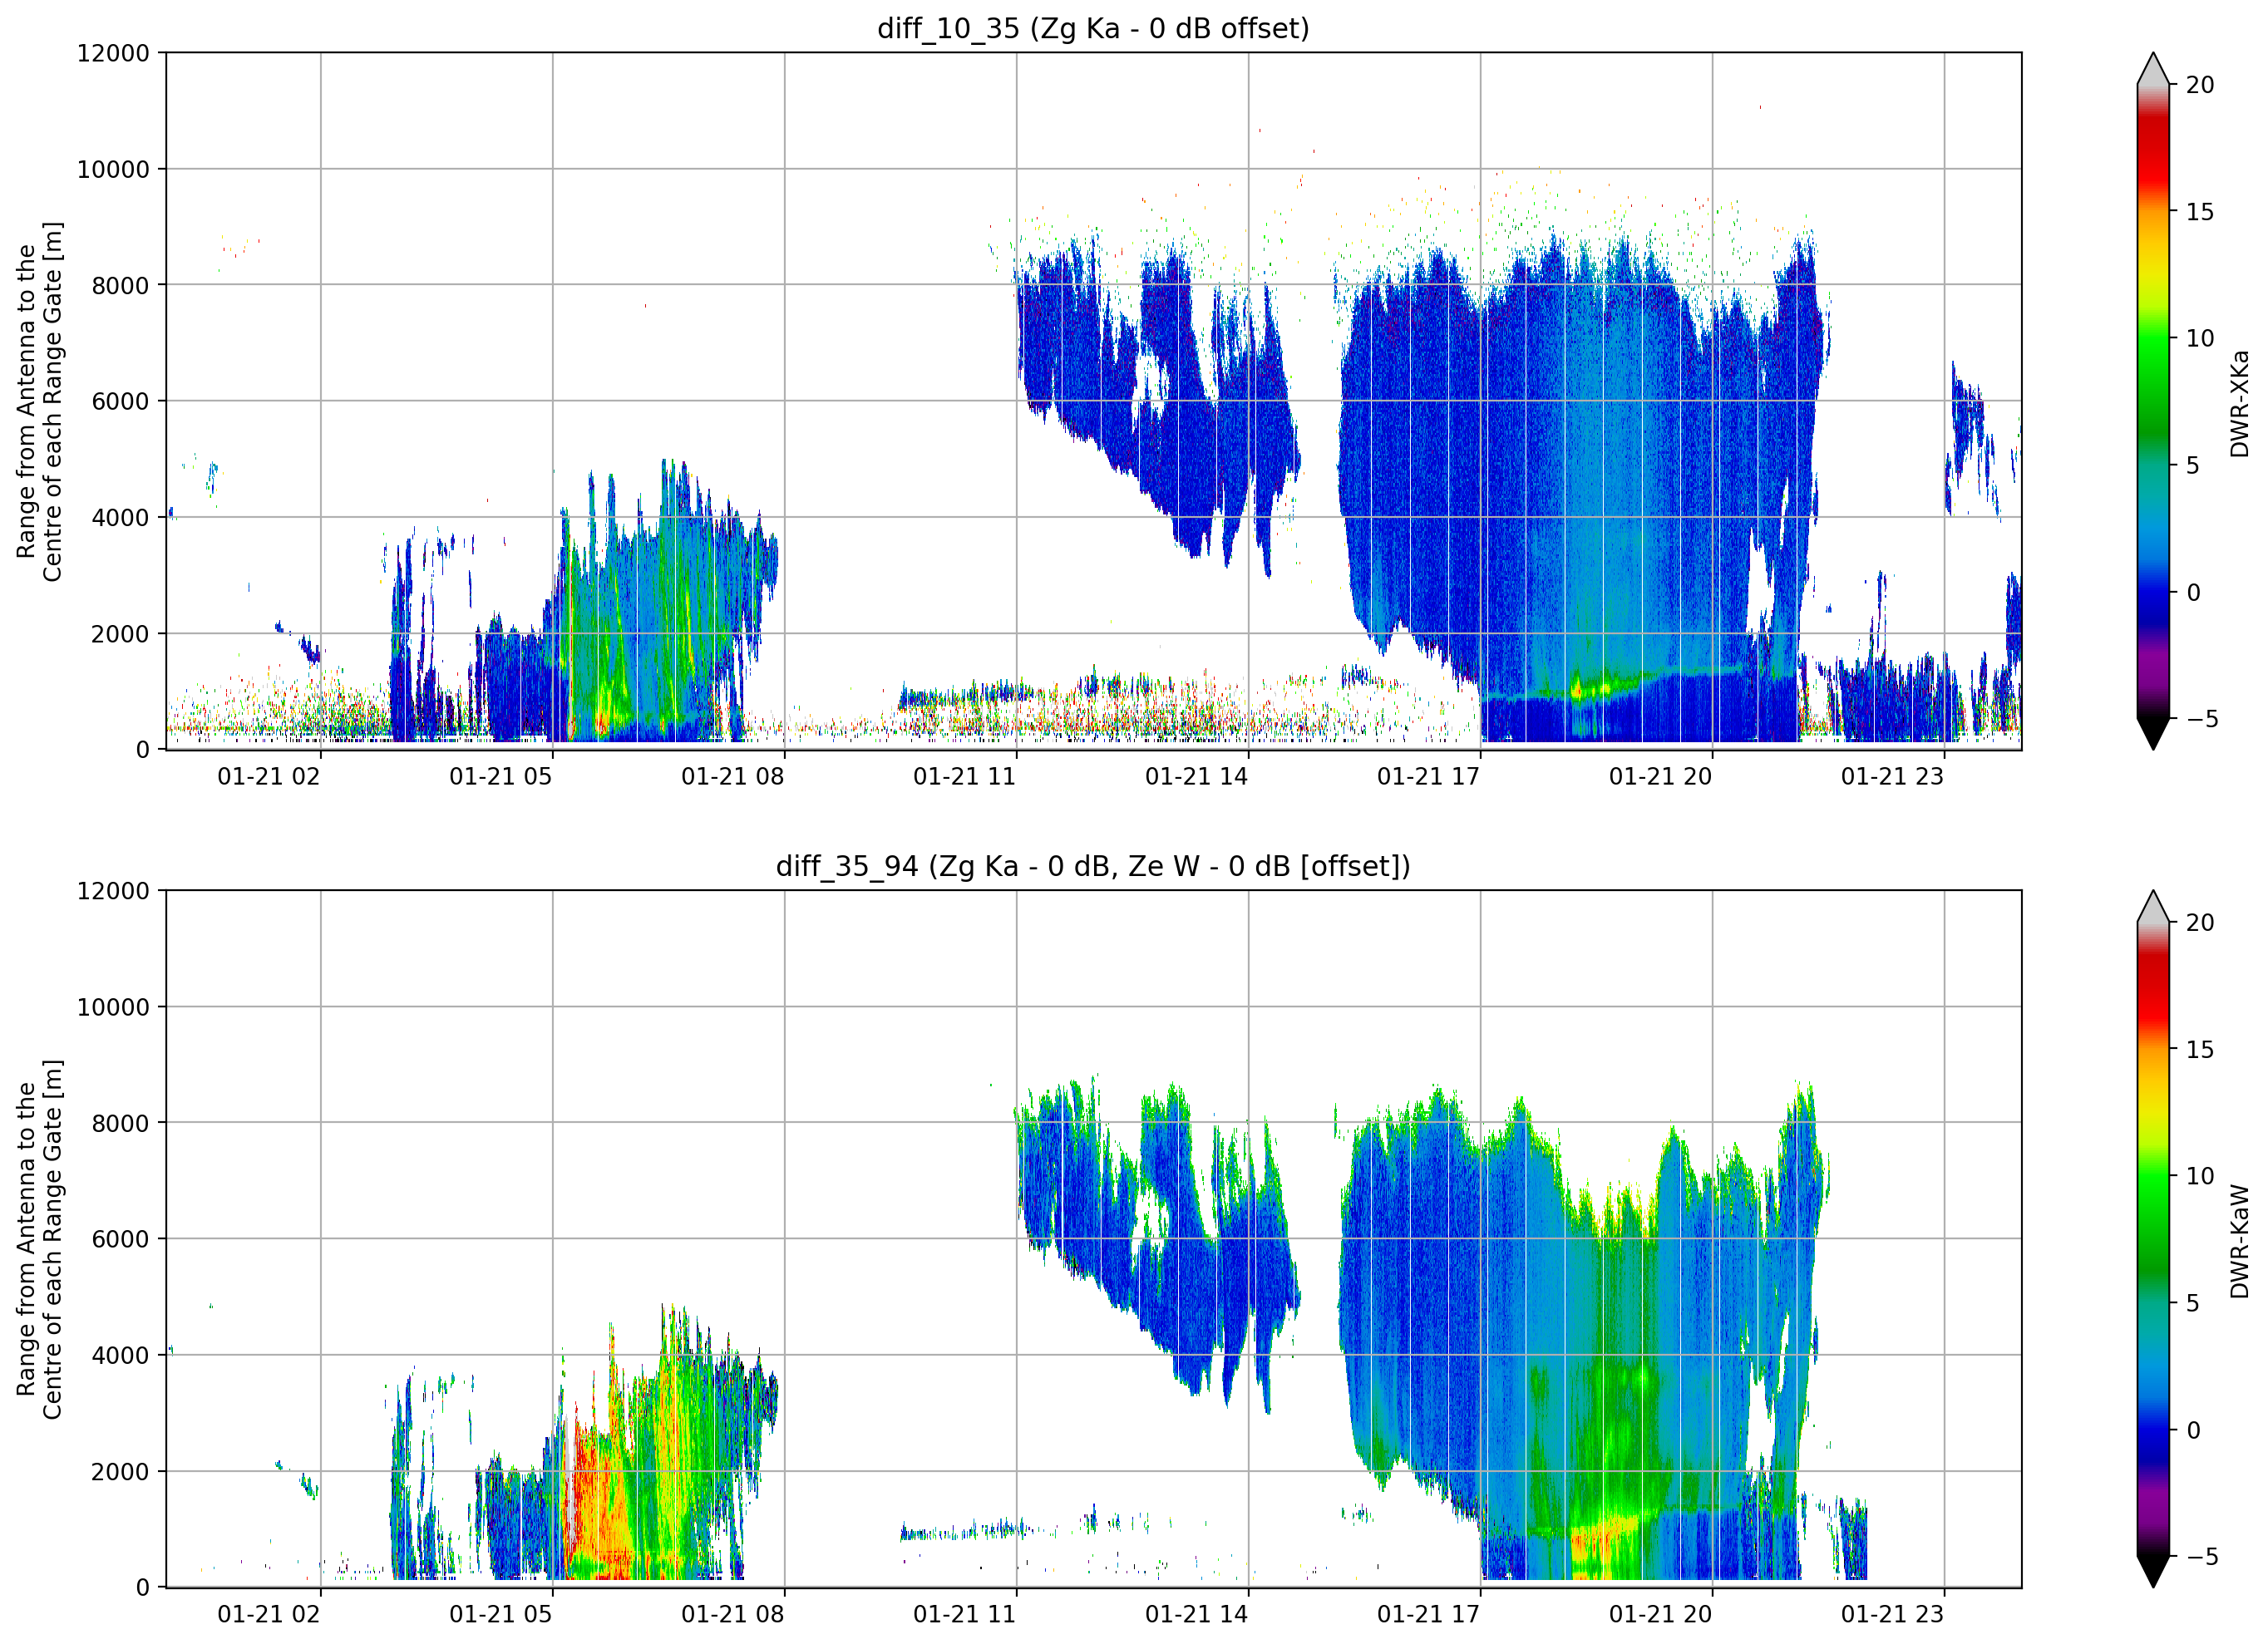
Task: Click y-tick "4000" of the diff_10_35 plot
Action: click(120, 517)
